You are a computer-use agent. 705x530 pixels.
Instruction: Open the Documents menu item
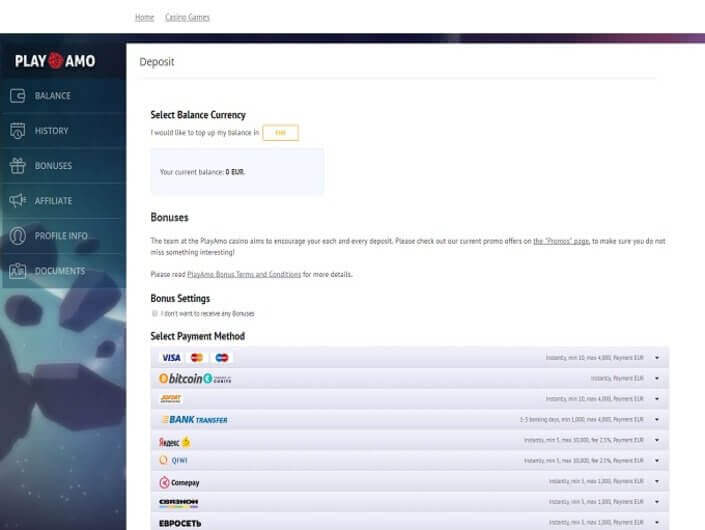tap(63, 271)
